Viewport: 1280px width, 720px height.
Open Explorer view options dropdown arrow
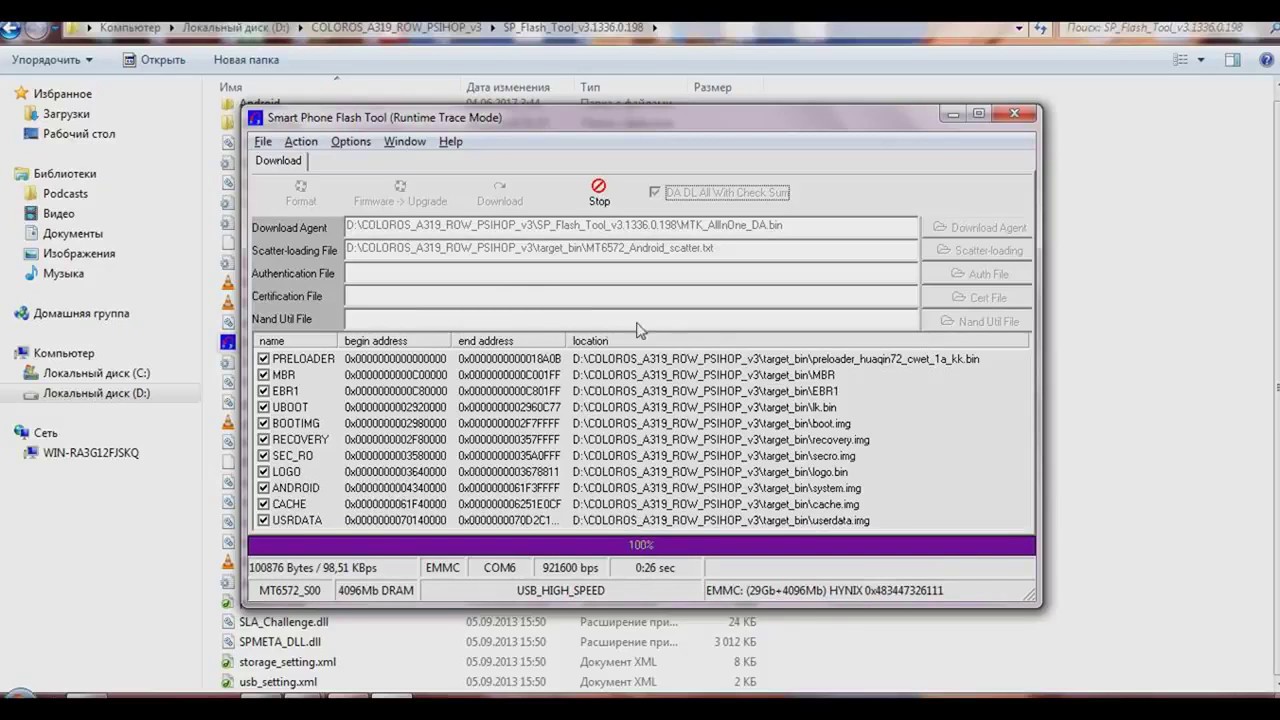[x=1201, y=60]
